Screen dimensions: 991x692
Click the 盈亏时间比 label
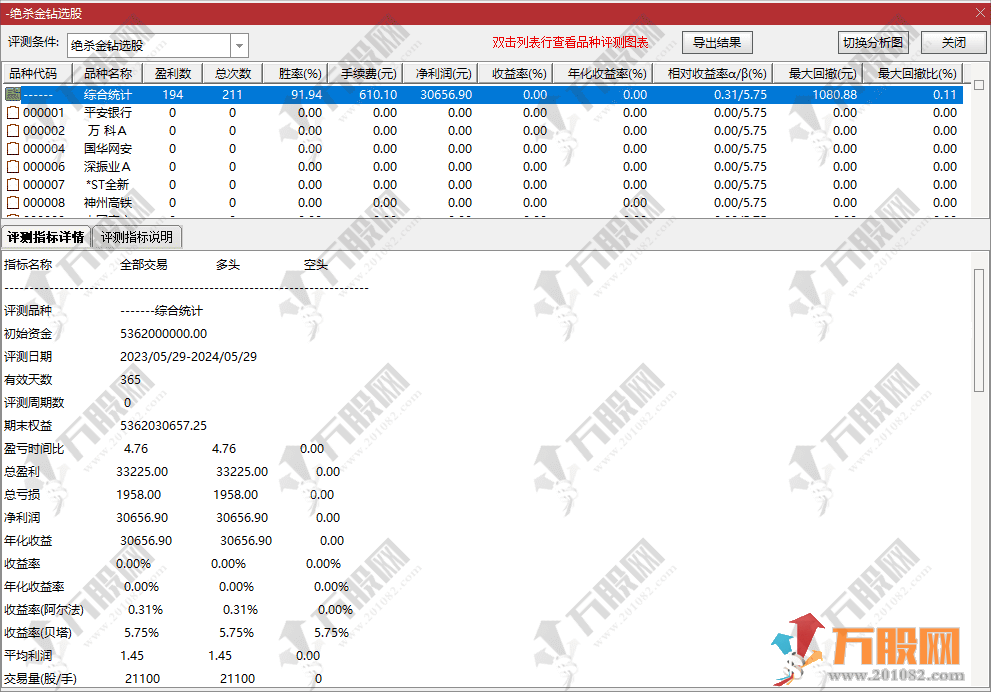(33, 449)
